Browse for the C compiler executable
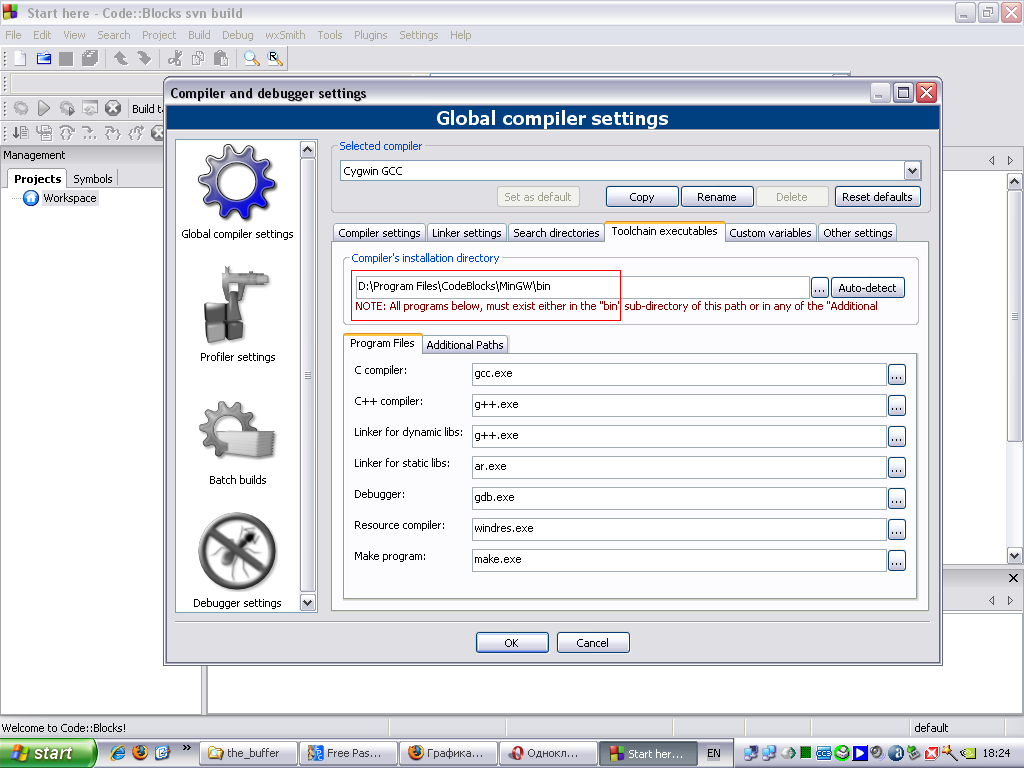Image resolution: width=1024 pixels, height=768 pixels. [x=896, y=374]
